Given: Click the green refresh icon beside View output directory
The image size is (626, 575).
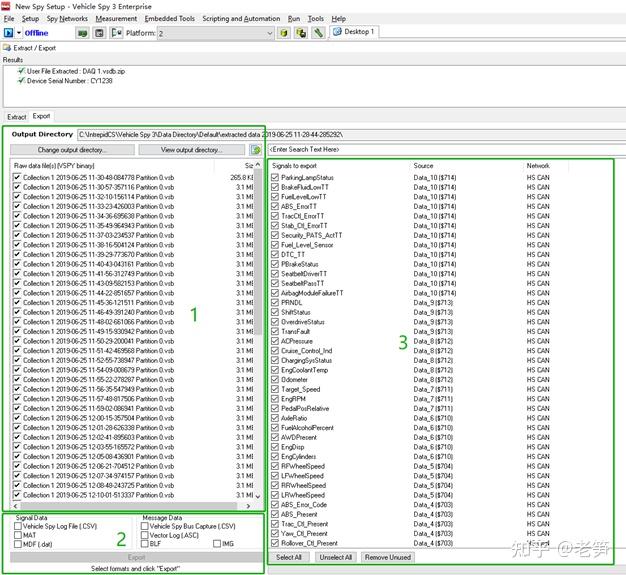Looking at the screenshot, I should click(x=256, y=150).
